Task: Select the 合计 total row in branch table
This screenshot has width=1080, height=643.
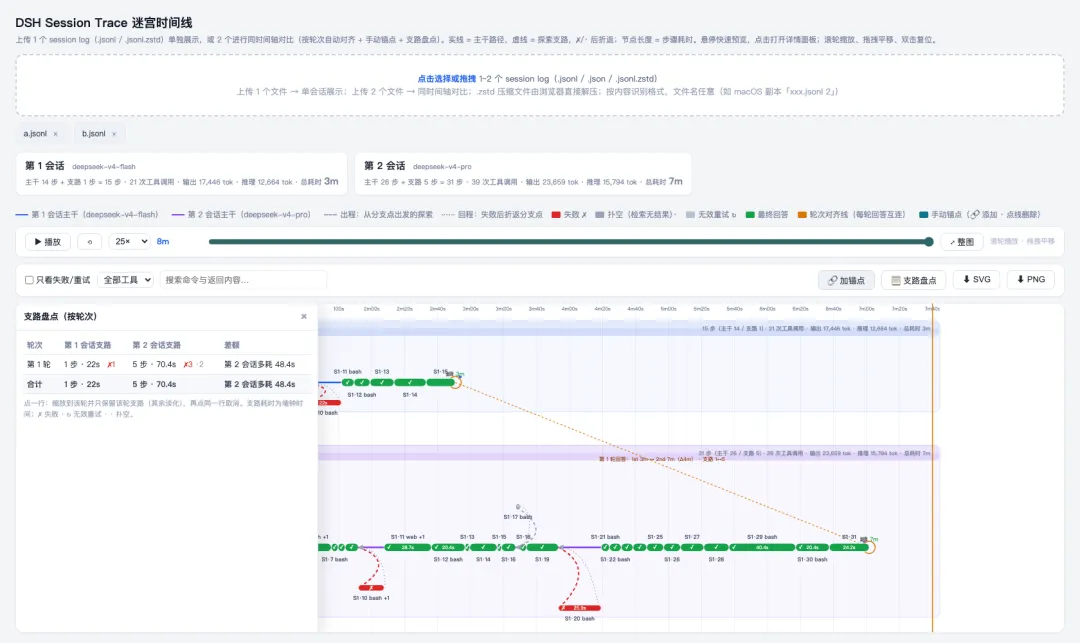Action: (167, 384)
